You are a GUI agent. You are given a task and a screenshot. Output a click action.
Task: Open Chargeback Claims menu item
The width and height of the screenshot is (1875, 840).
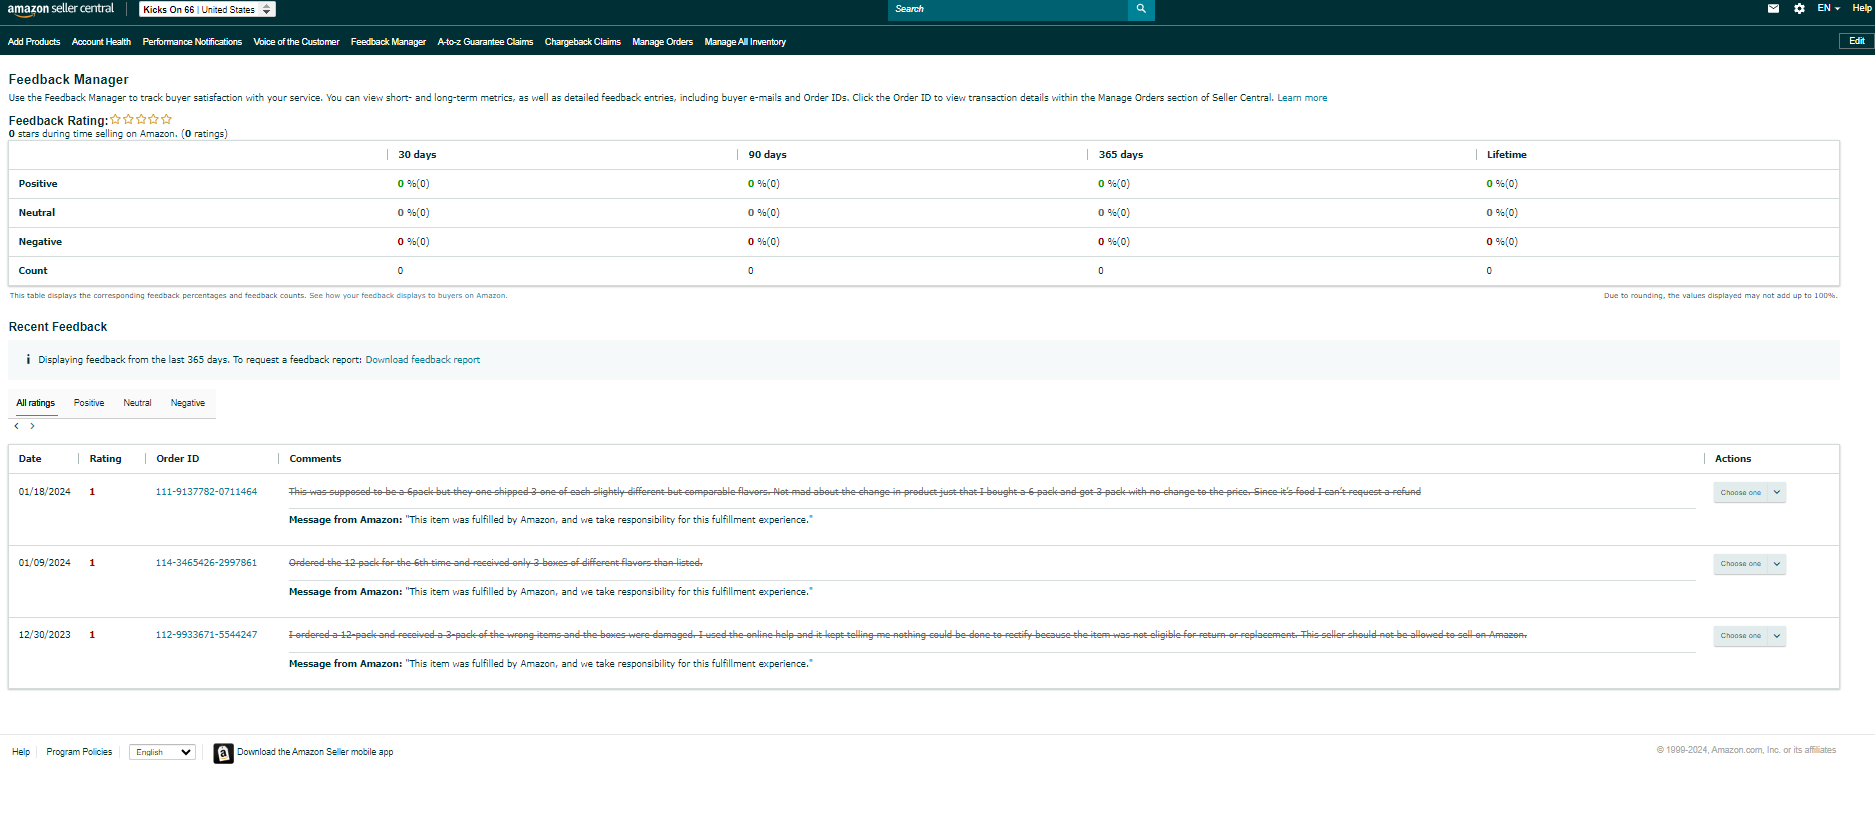click(x=582, y=42)
